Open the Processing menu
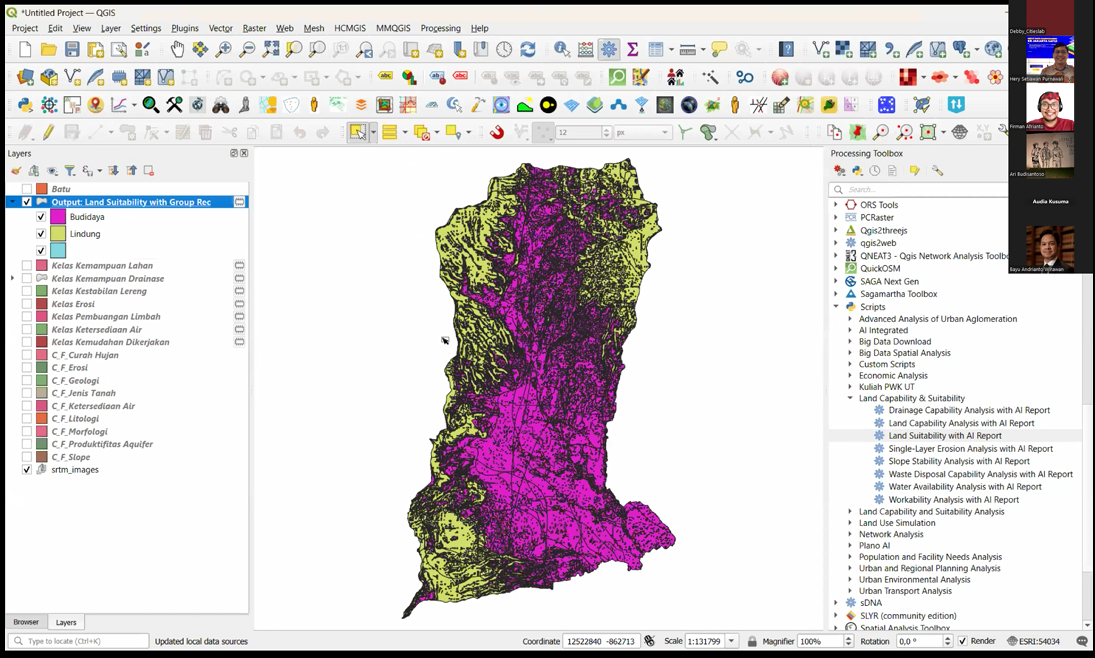The width and height of the screenshot is (1095, 658). (x=440, y=28)
